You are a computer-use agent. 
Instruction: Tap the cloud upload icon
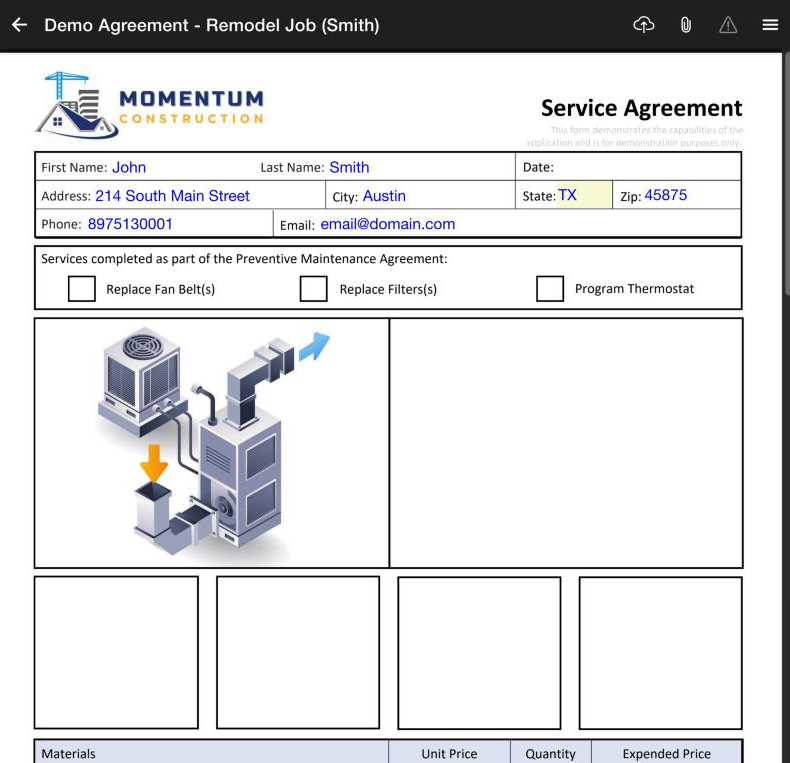click(x=643, y=25)
